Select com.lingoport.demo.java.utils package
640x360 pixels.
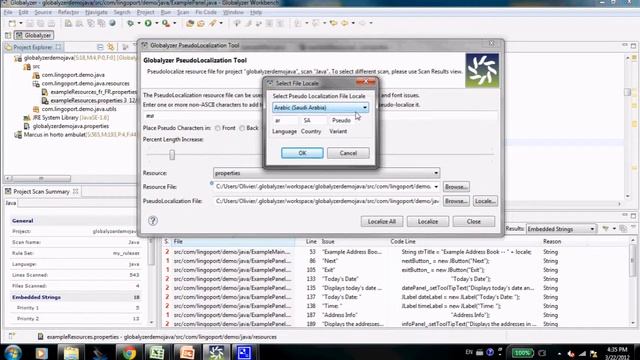tap(79, 109)
